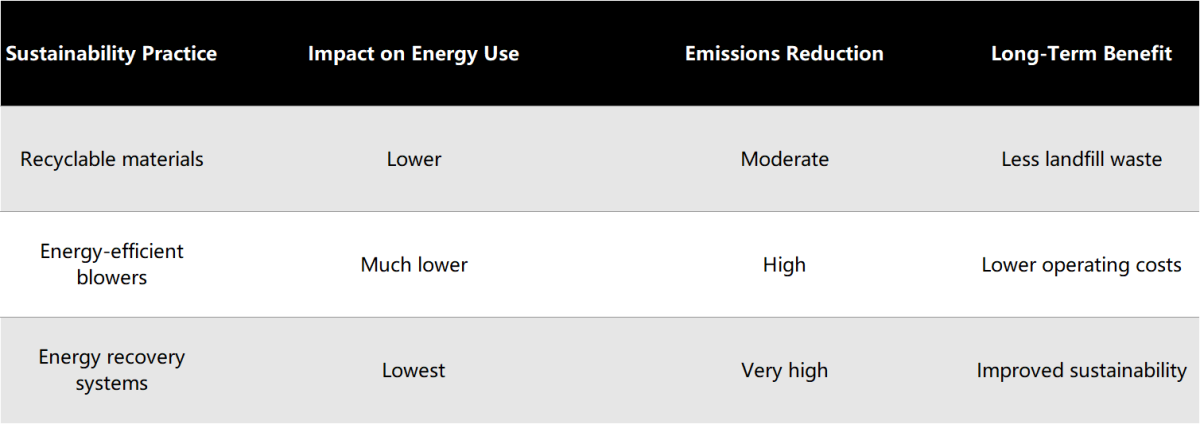The image size is (1200, 424).
Task: Select the Less landfill waste cell
Action: 1081,159
